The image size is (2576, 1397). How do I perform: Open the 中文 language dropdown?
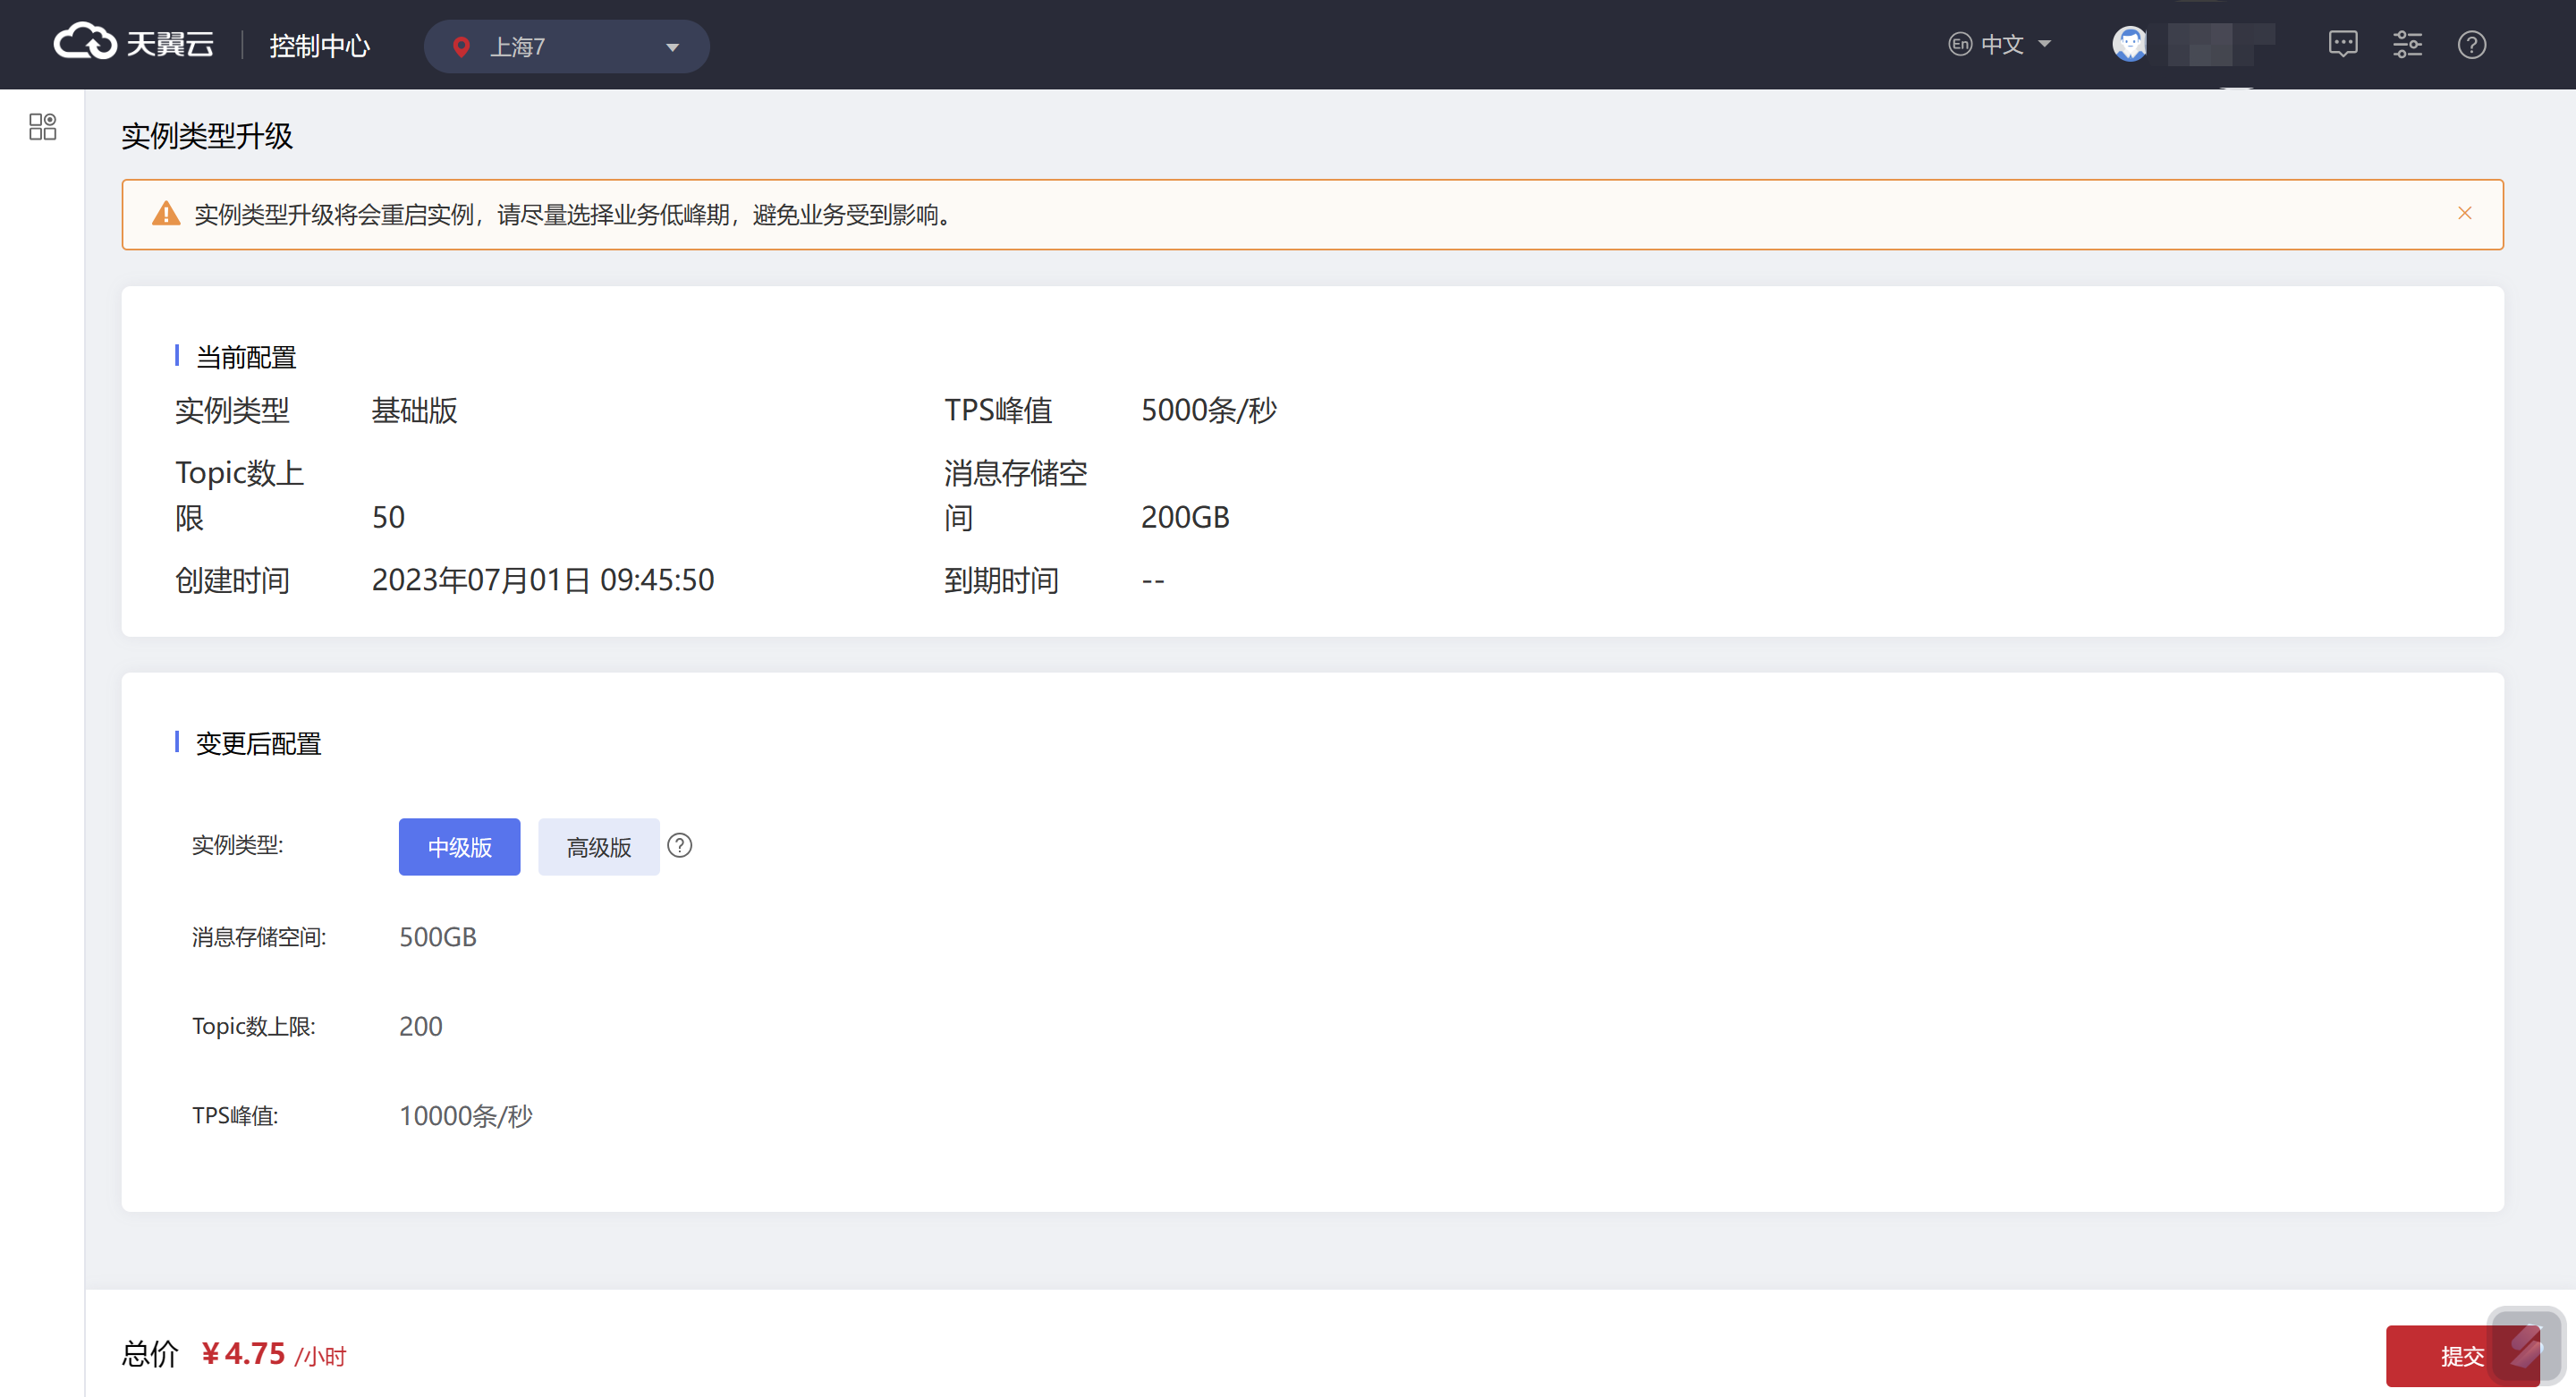point(2001,44)
